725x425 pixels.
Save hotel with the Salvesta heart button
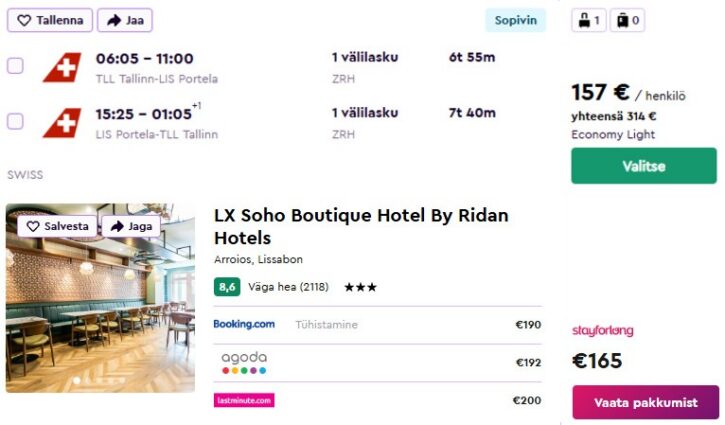57,226
